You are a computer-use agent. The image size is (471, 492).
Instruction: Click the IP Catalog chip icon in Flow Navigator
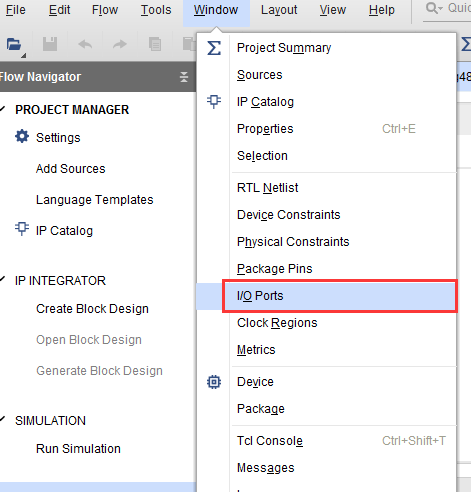tap(22, 229)
